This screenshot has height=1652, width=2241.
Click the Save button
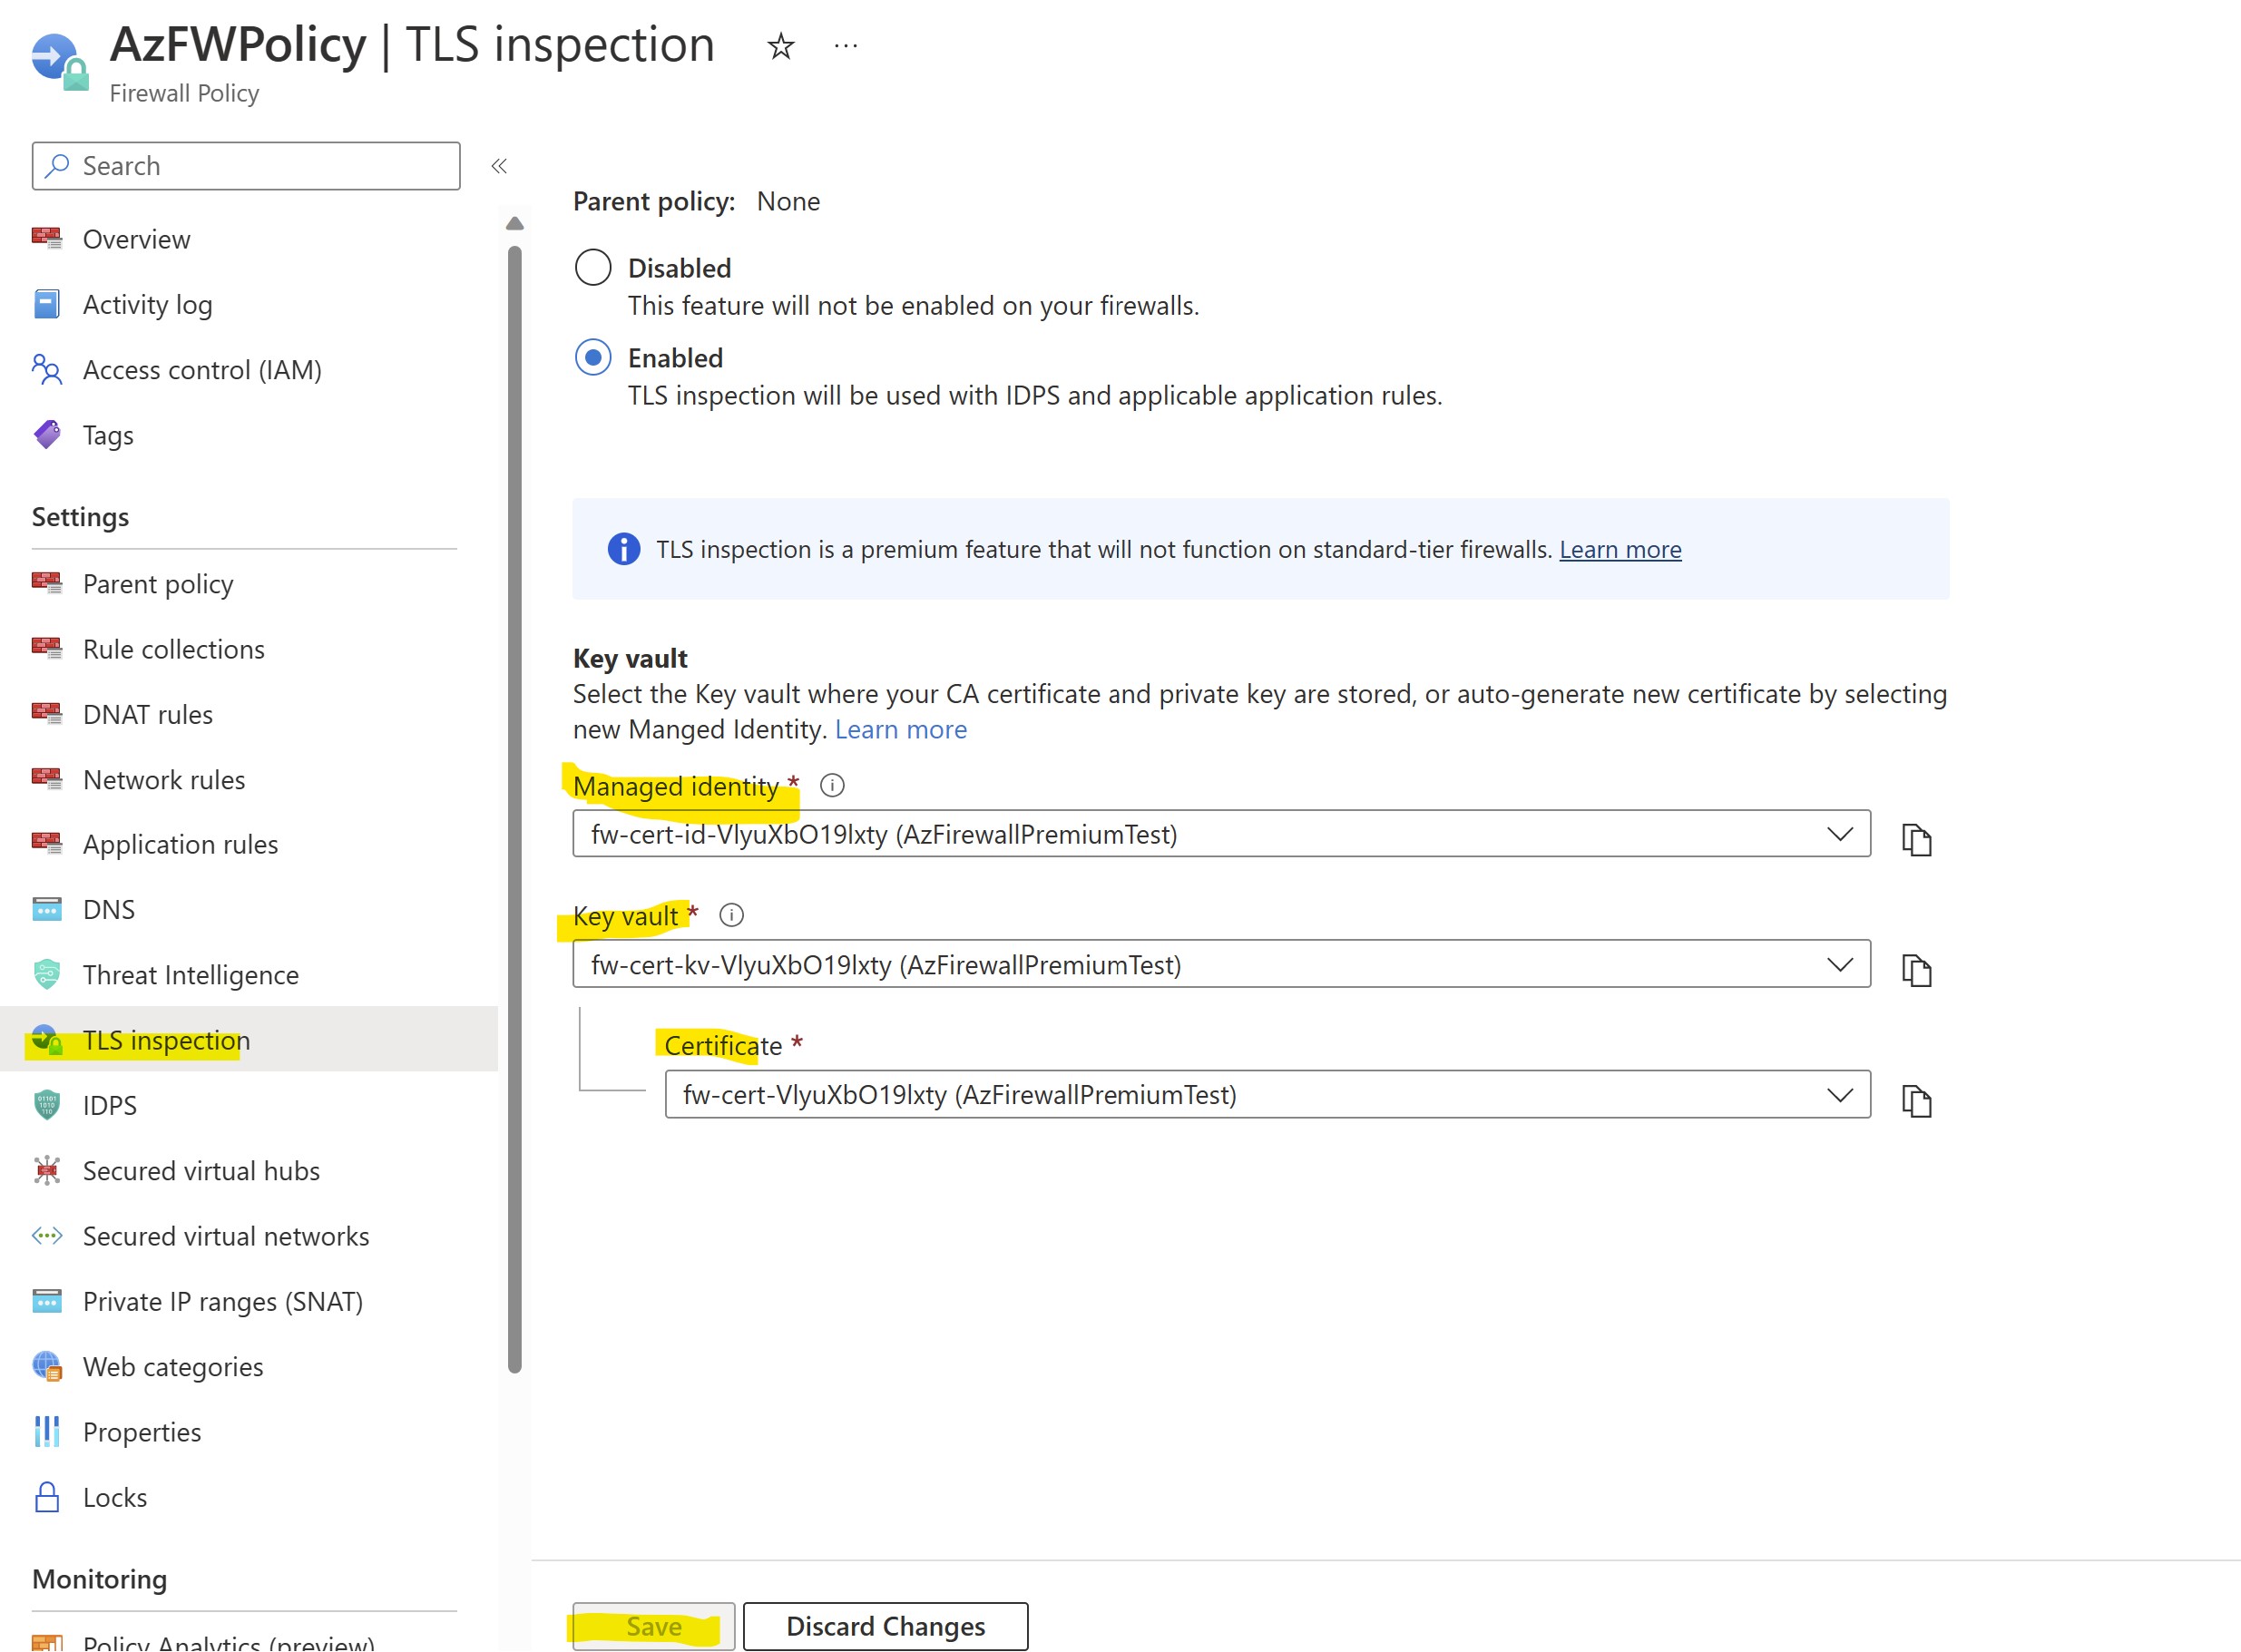pyautogui.click(x=653, y=1626)
